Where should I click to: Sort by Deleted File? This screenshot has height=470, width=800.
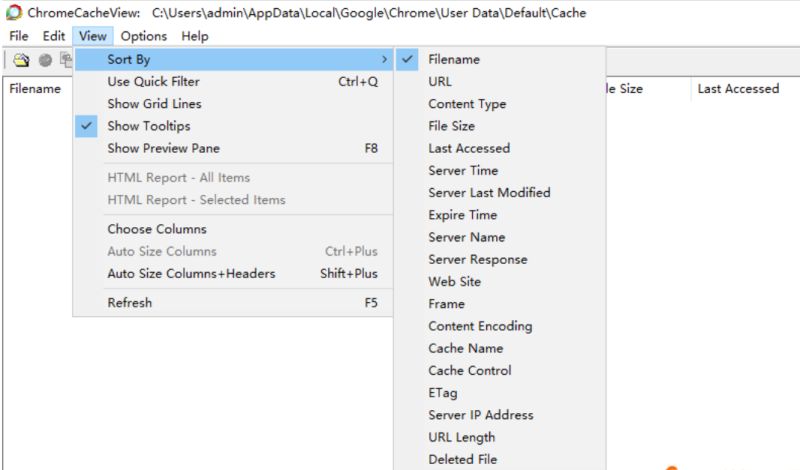click(500, 459)
